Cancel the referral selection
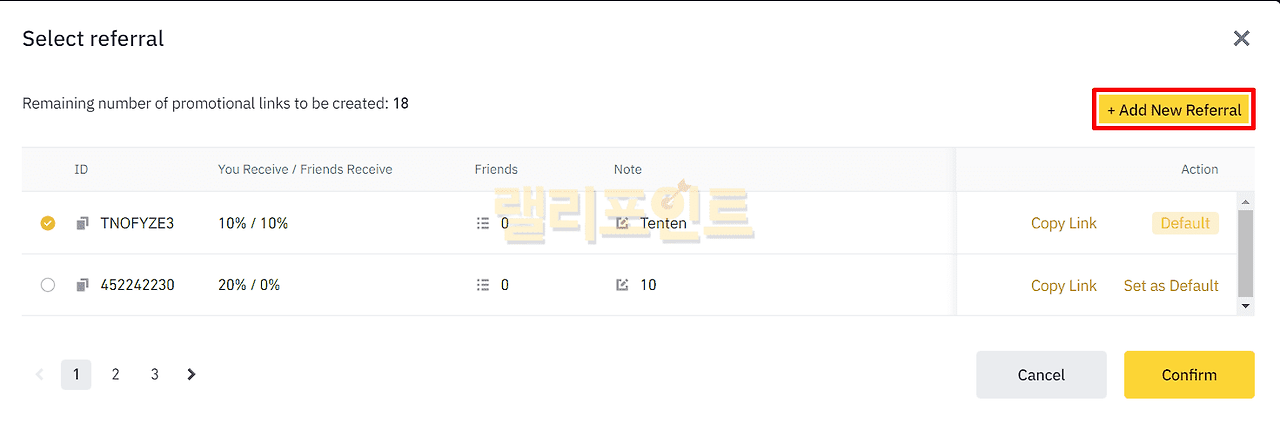The height and width of the screenshot is (429, 1280). 1041,376
